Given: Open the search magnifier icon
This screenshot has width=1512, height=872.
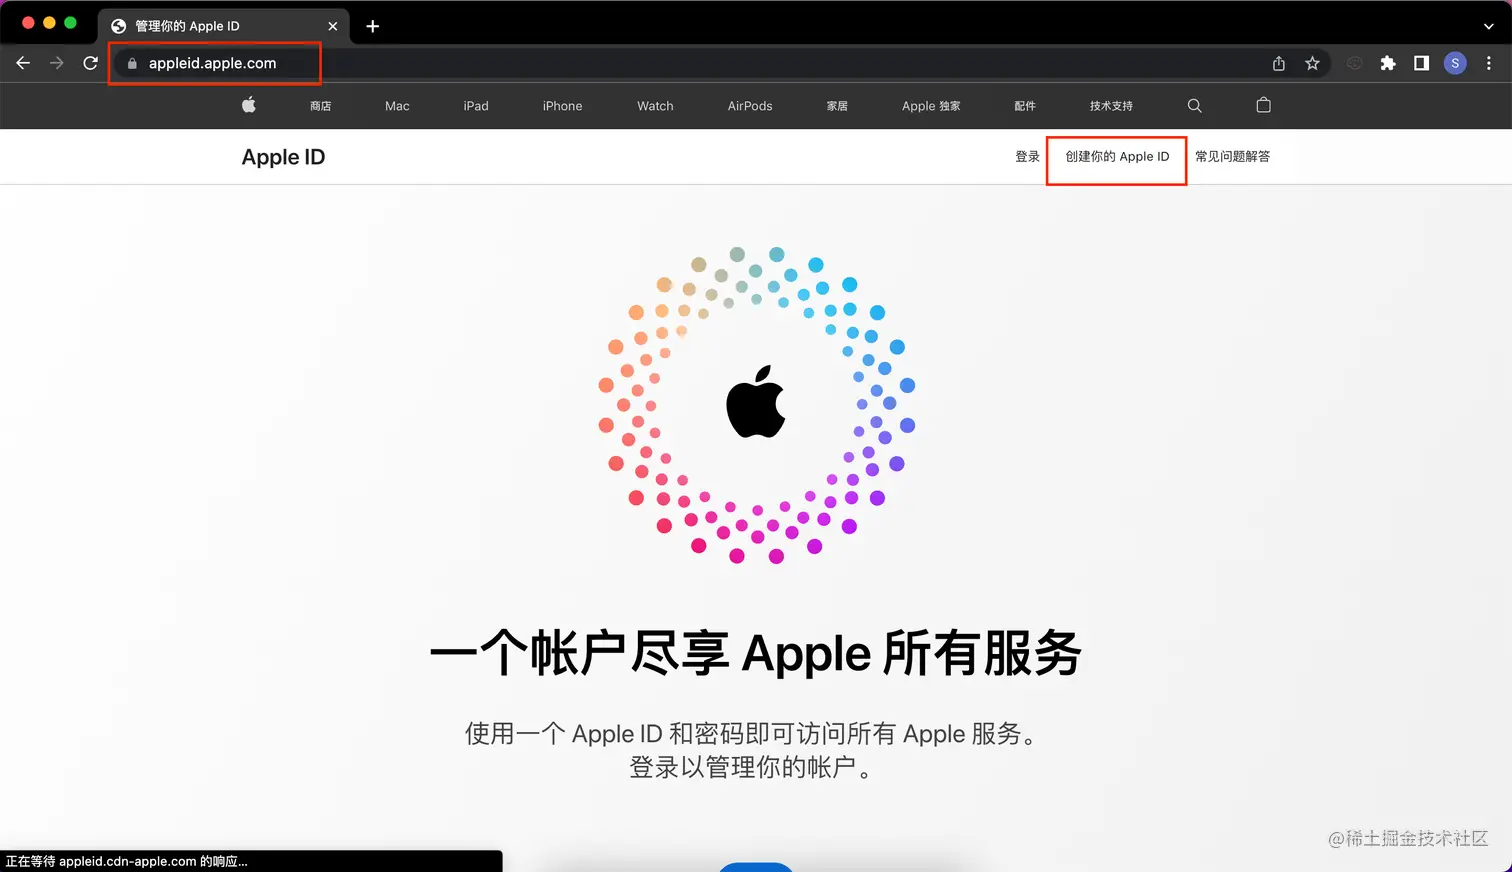Looking at the screenshot, I should 1194,105.
